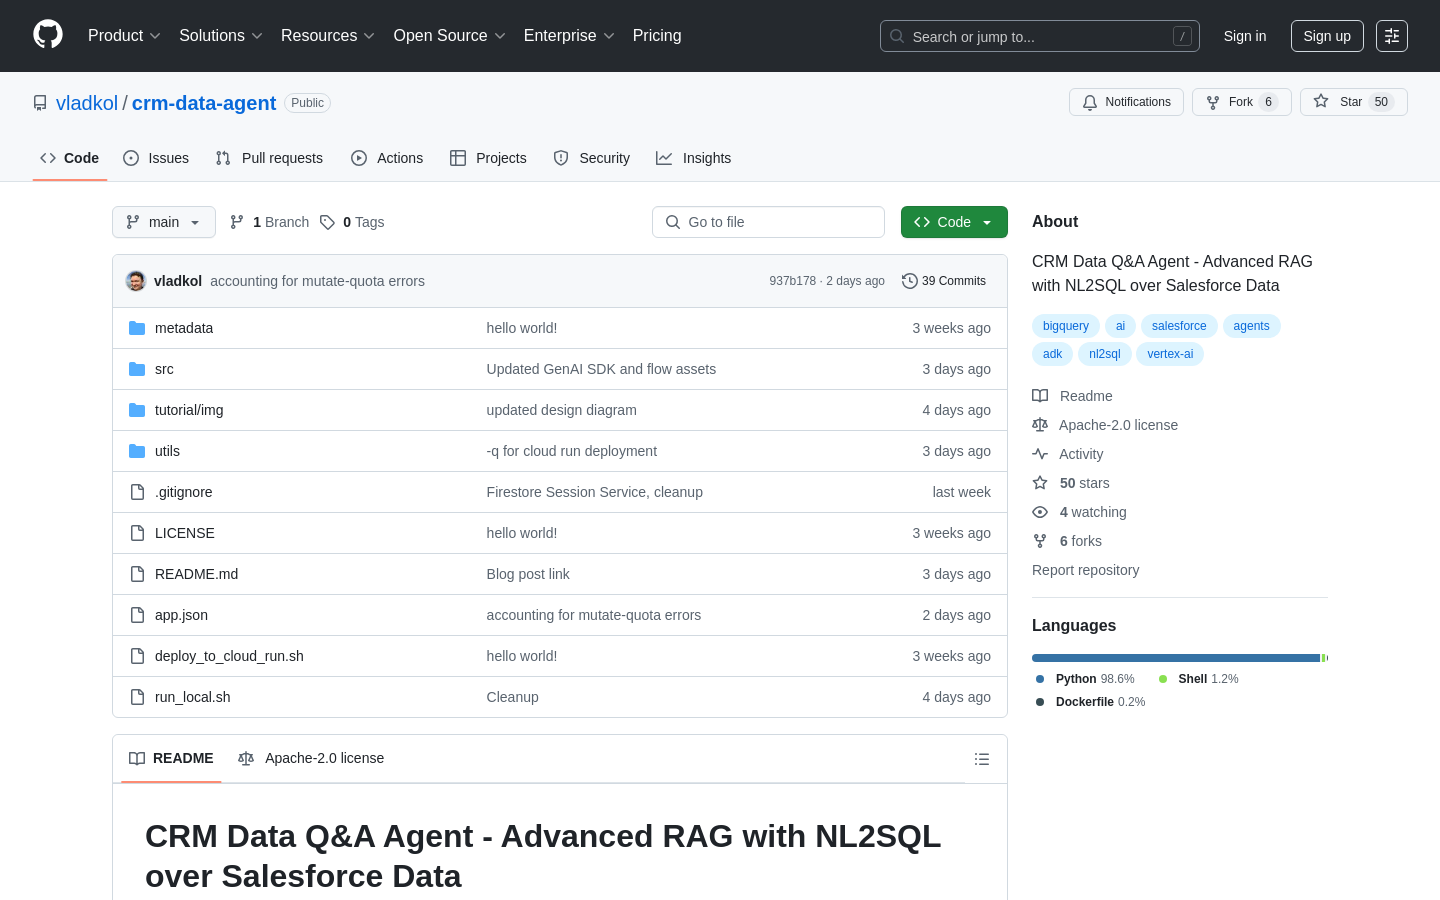Viewport: 1440px width, 900px height.
Task: Open the vladkol owner link
Action: pyautogui.click(x=87, y=103)
